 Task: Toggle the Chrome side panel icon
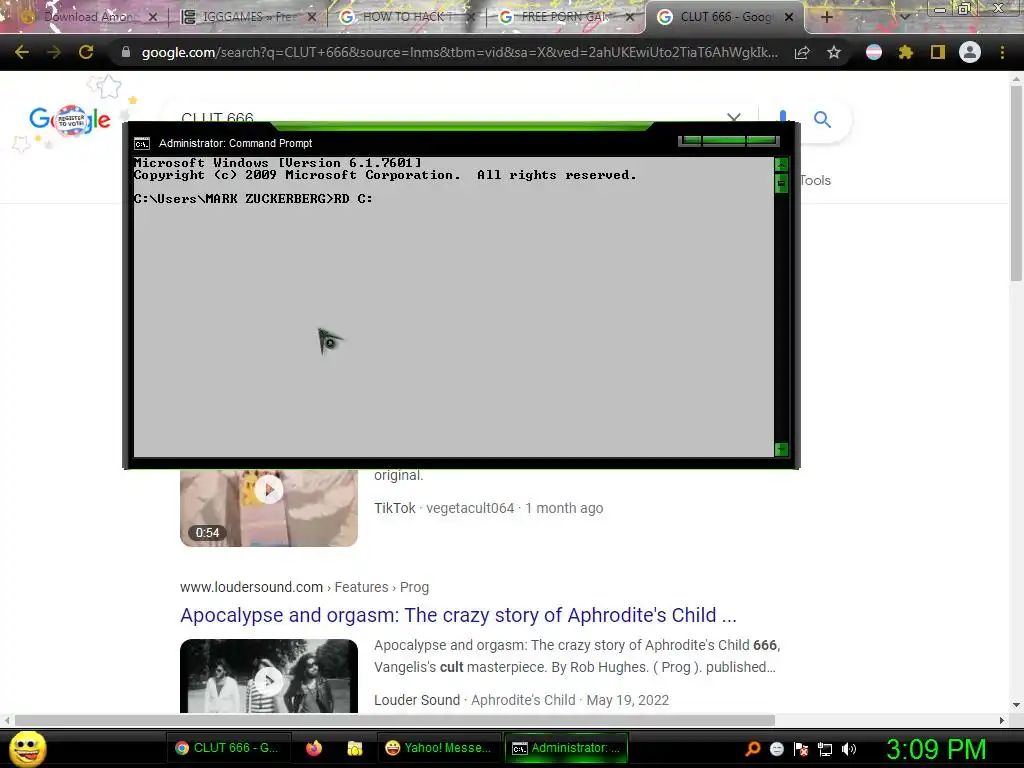point(938,52)
